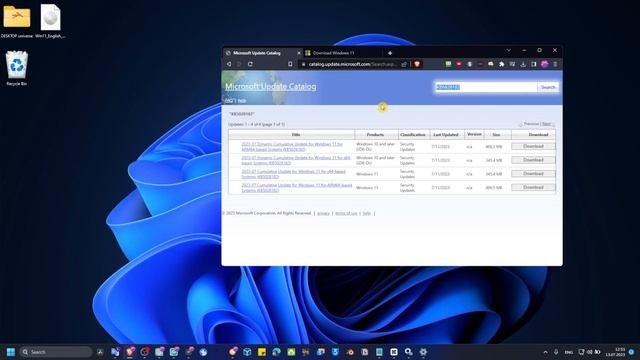This screenshot has height=360, width=640.
Task: Reload the catalog page
Action: (x=250, y=64)
